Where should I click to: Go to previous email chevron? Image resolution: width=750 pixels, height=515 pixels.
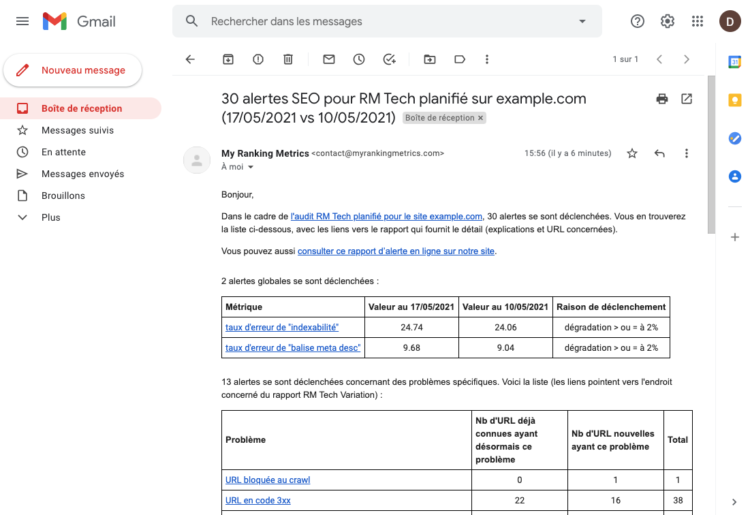[x=660, y=59]
